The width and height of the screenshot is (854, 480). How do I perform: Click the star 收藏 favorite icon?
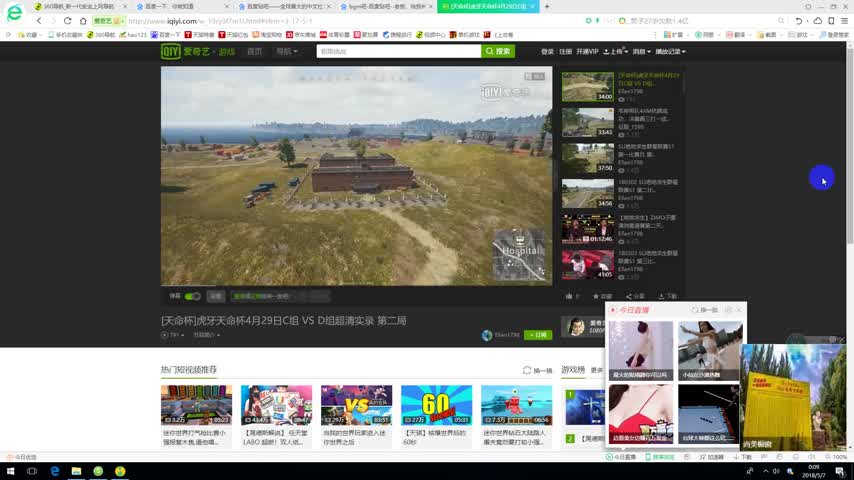click(602, 296)
